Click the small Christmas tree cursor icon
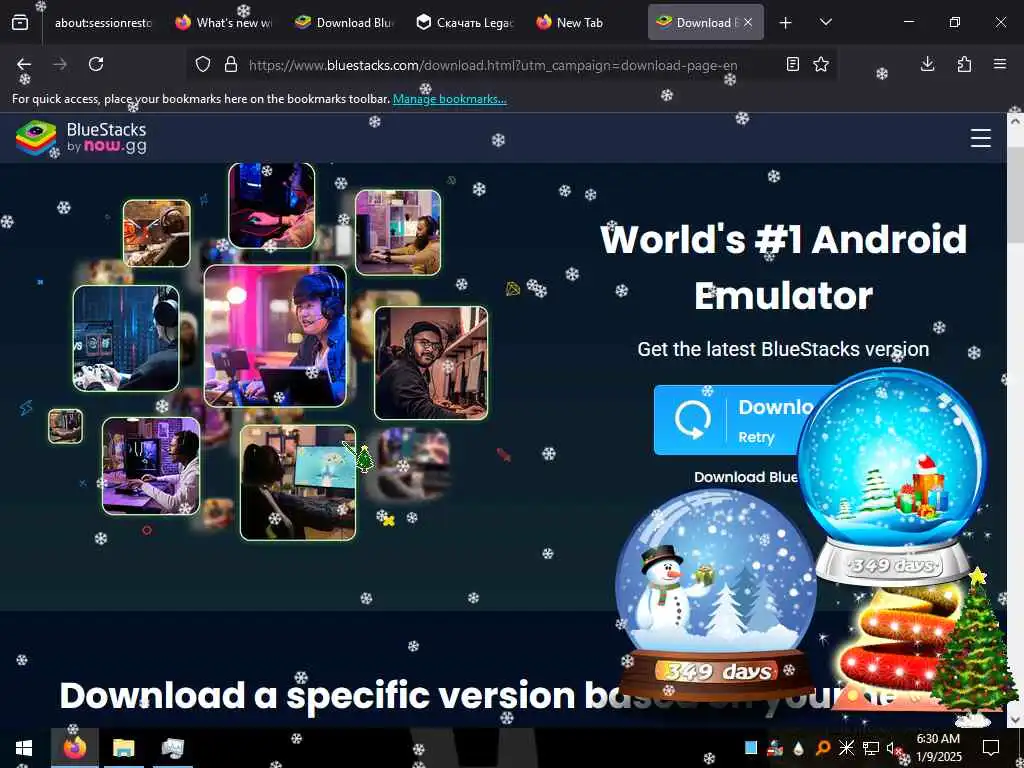This screenshot has width=1024, height=768. coord(362,457)
